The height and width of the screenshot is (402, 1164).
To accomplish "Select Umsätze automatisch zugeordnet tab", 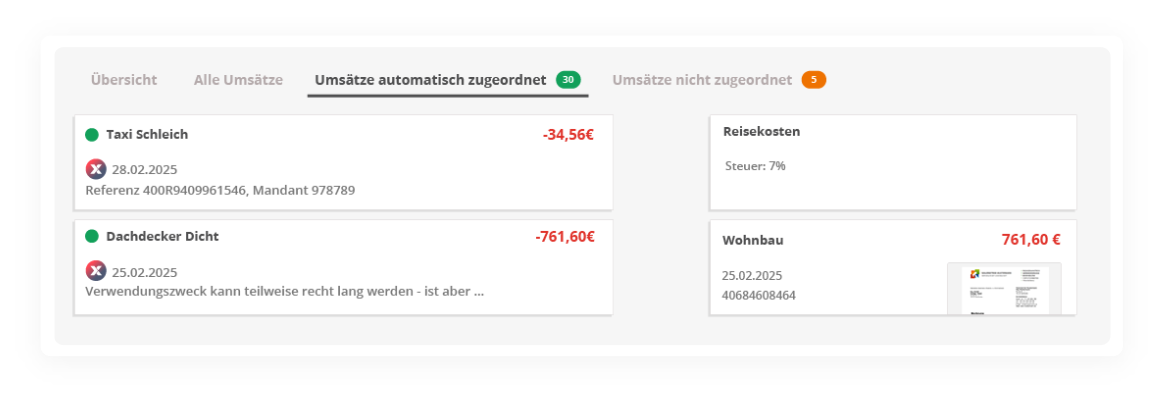I will click(431, 80).
